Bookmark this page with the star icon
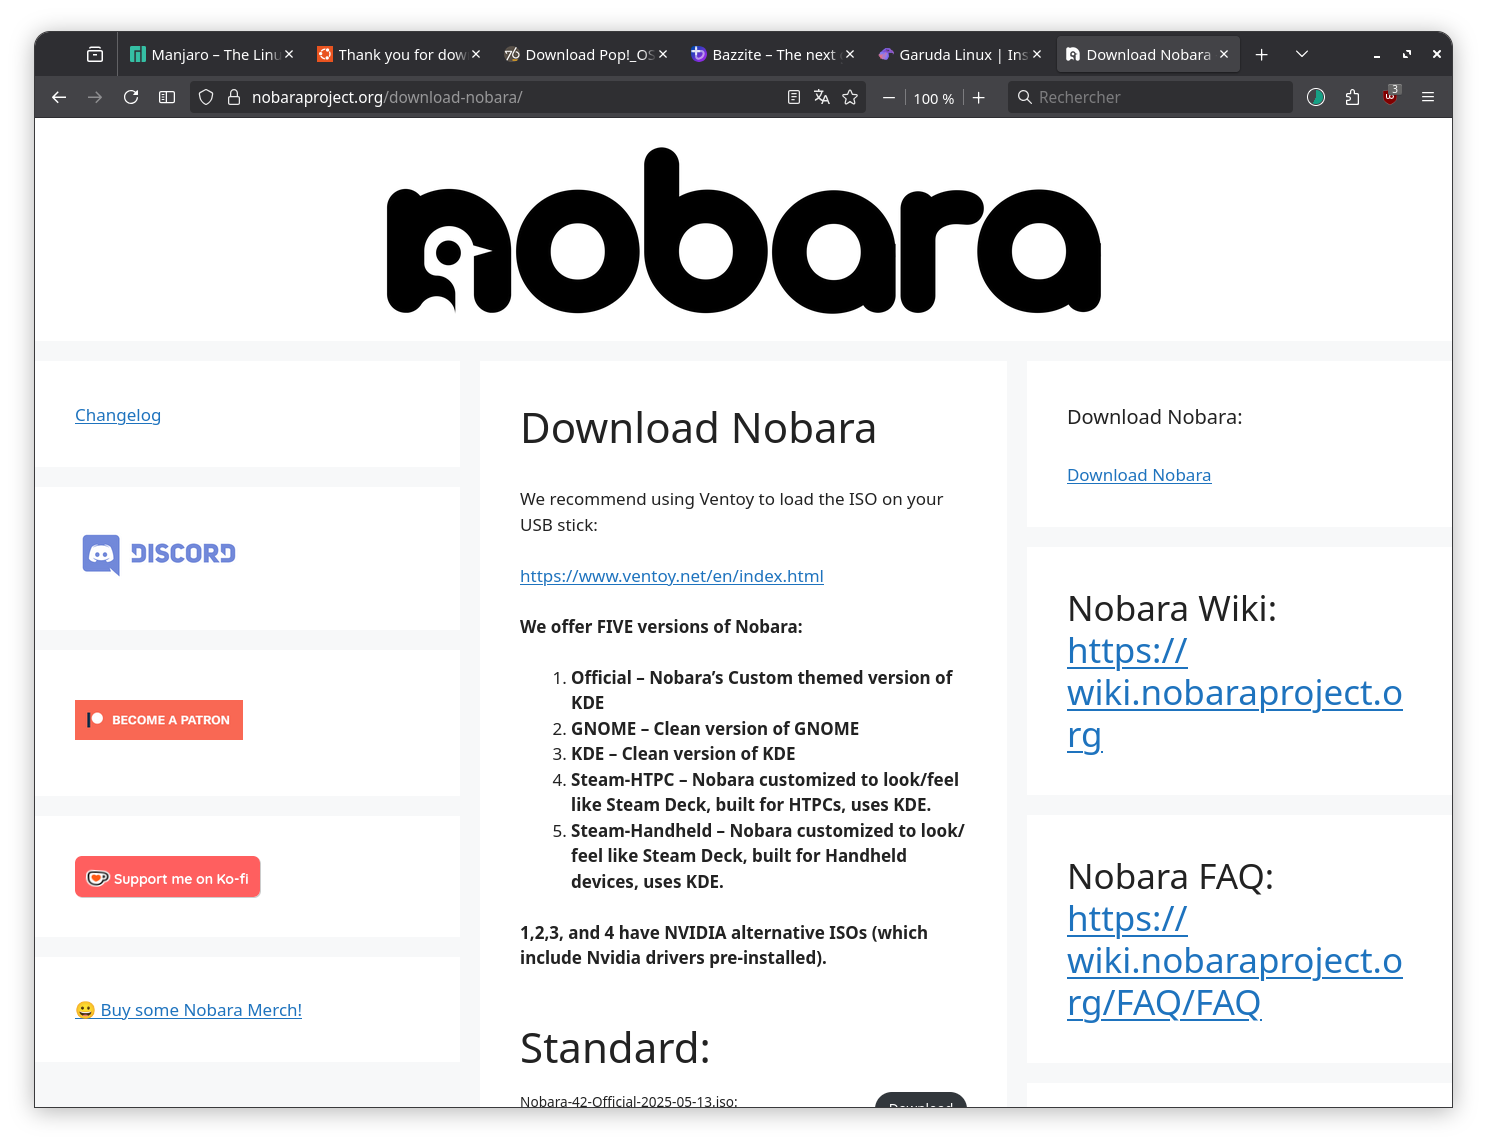Image resolution: width=1487 pixels, height=1145 pixels. tap(850, 97)
